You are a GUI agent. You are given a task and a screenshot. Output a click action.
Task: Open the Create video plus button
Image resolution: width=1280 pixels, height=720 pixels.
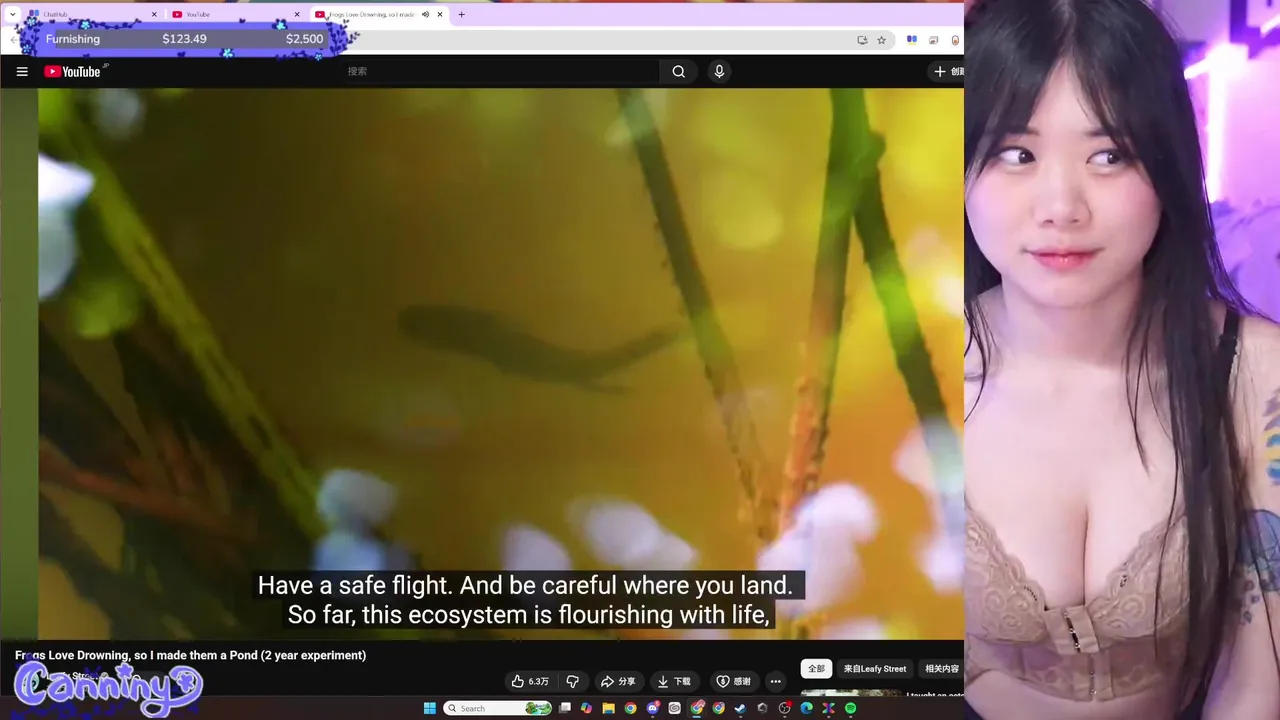pyautogui.click(x=948, y=71)
